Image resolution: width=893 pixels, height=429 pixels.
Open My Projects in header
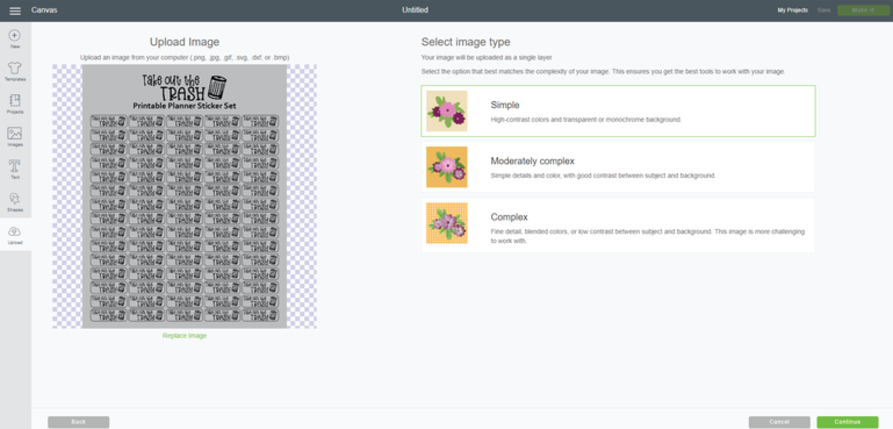pos(793,10)
